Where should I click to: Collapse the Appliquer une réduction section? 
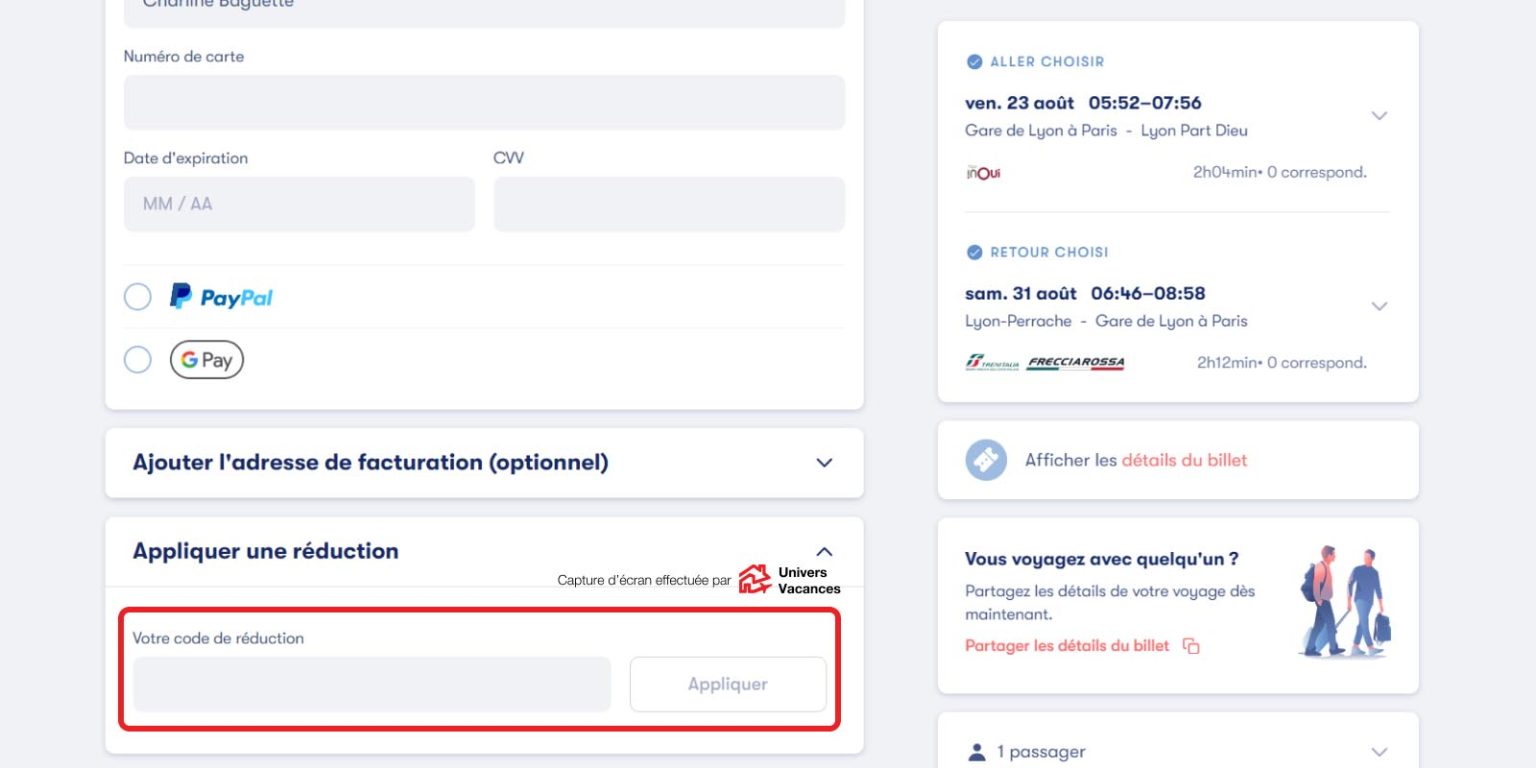[x=824, y=551]
